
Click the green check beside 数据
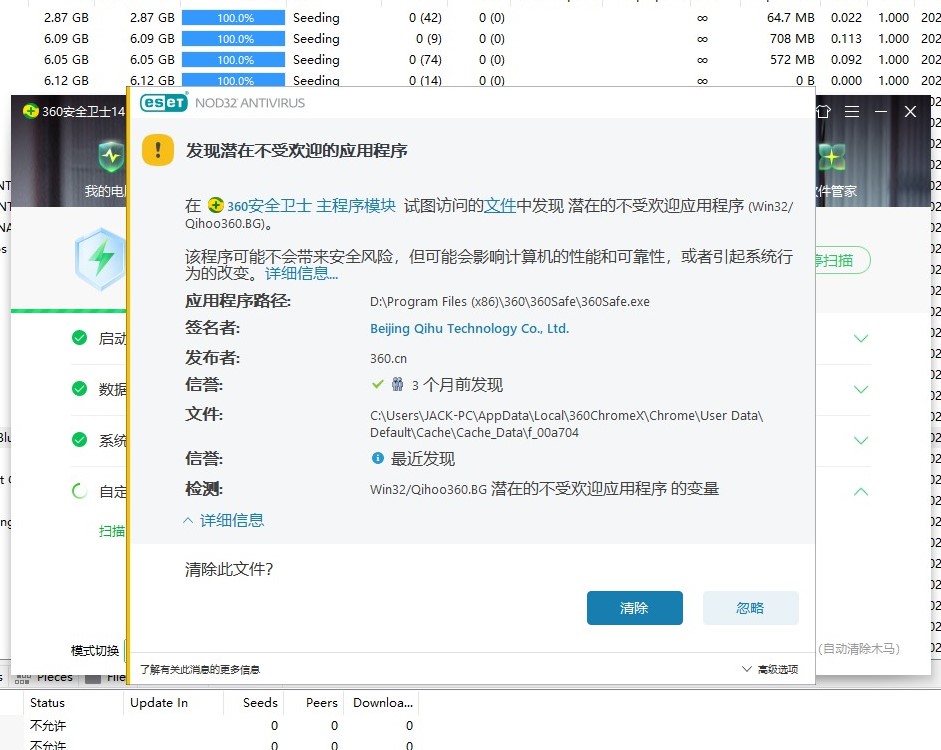pyautogui.click(x=79, y=389)
